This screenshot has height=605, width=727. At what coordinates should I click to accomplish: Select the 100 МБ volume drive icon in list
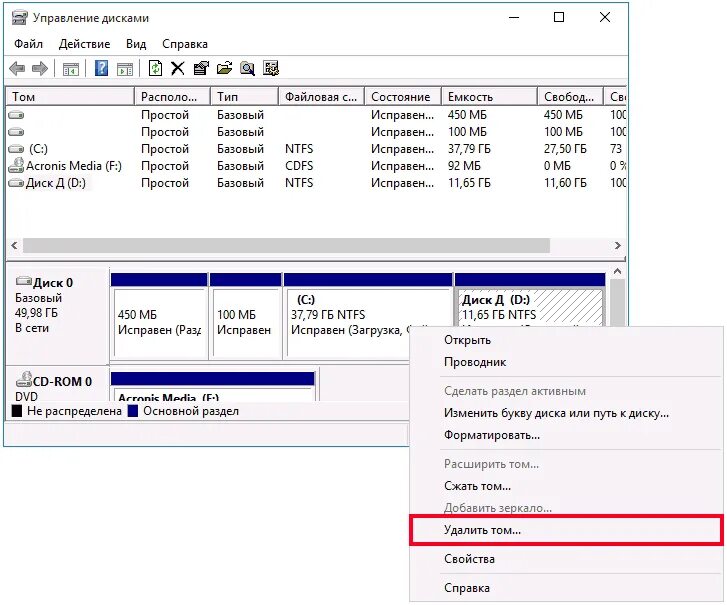coord(16,132)
